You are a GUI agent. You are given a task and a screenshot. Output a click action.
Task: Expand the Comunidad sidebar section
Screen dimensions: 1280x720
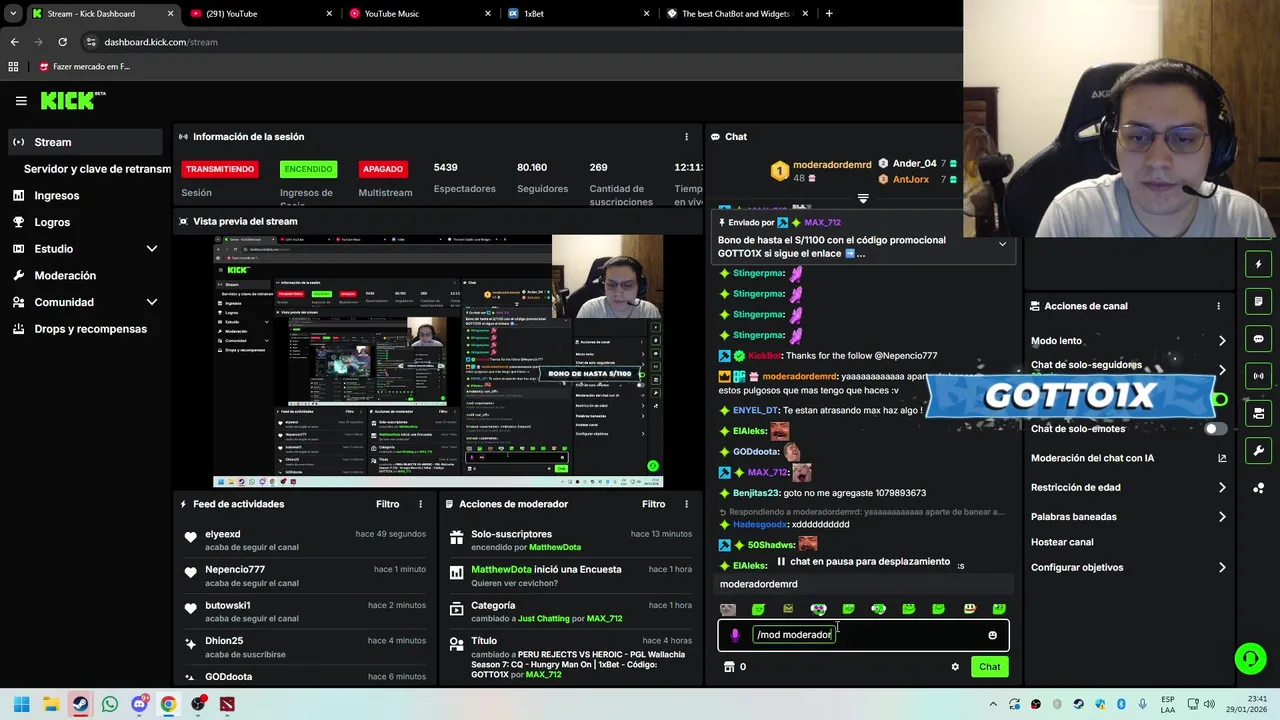coord(152,302)
